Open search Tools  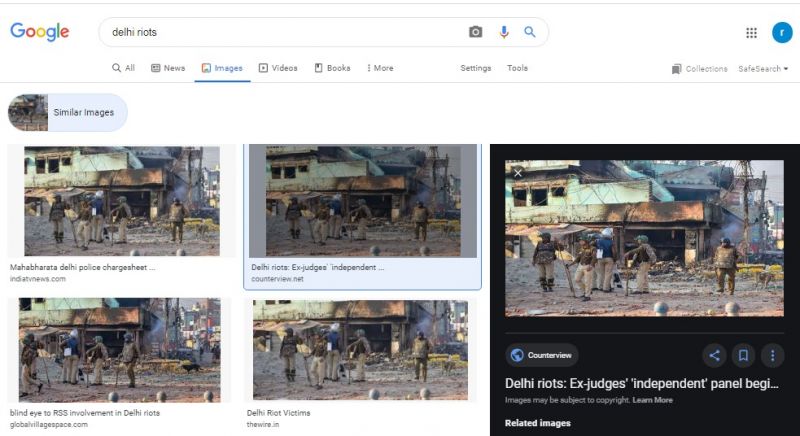pyautogui.click(x=517, y=68)
